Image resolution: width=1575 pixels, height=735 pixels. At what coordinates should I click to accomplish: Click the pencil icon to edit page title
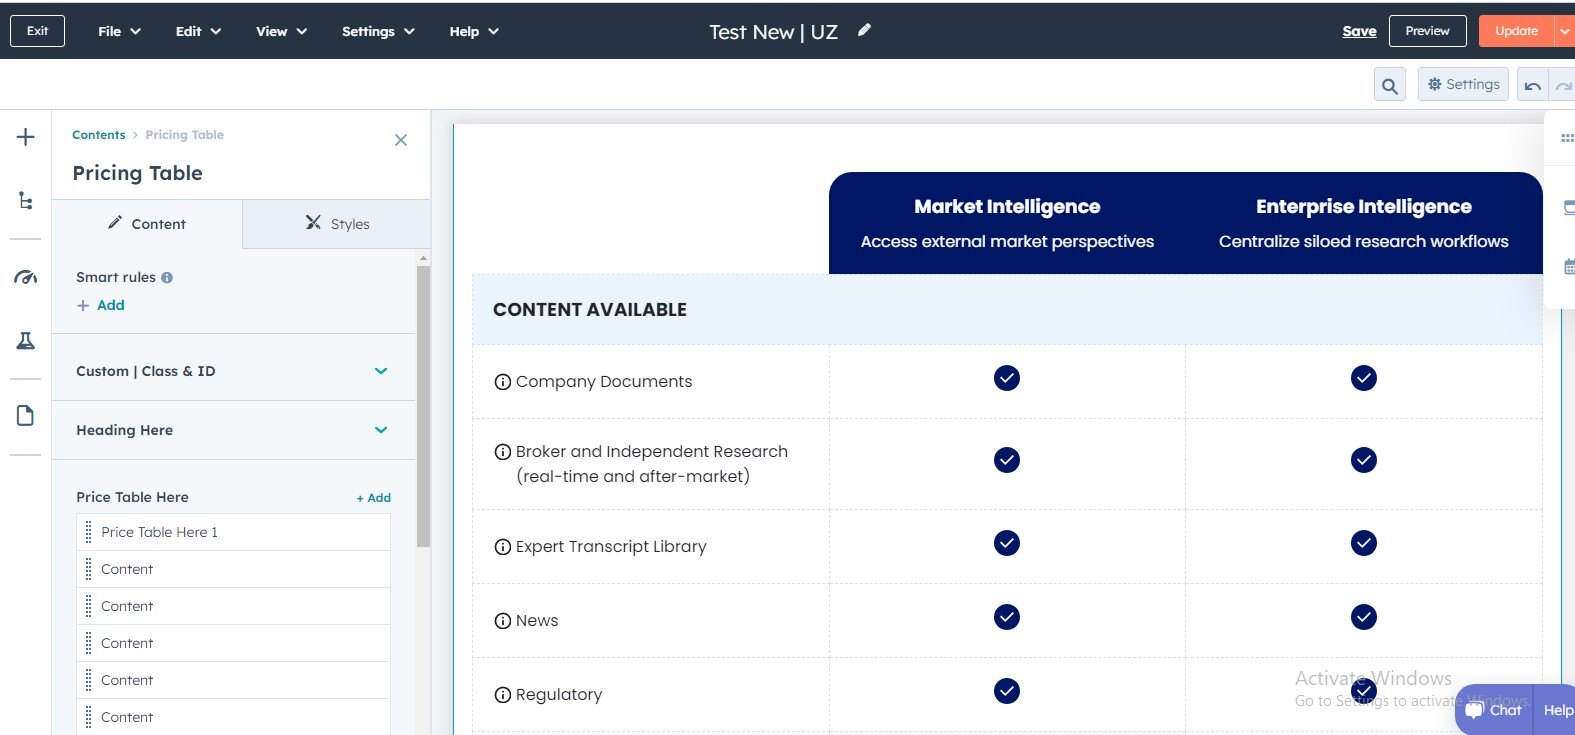(864, 31)
